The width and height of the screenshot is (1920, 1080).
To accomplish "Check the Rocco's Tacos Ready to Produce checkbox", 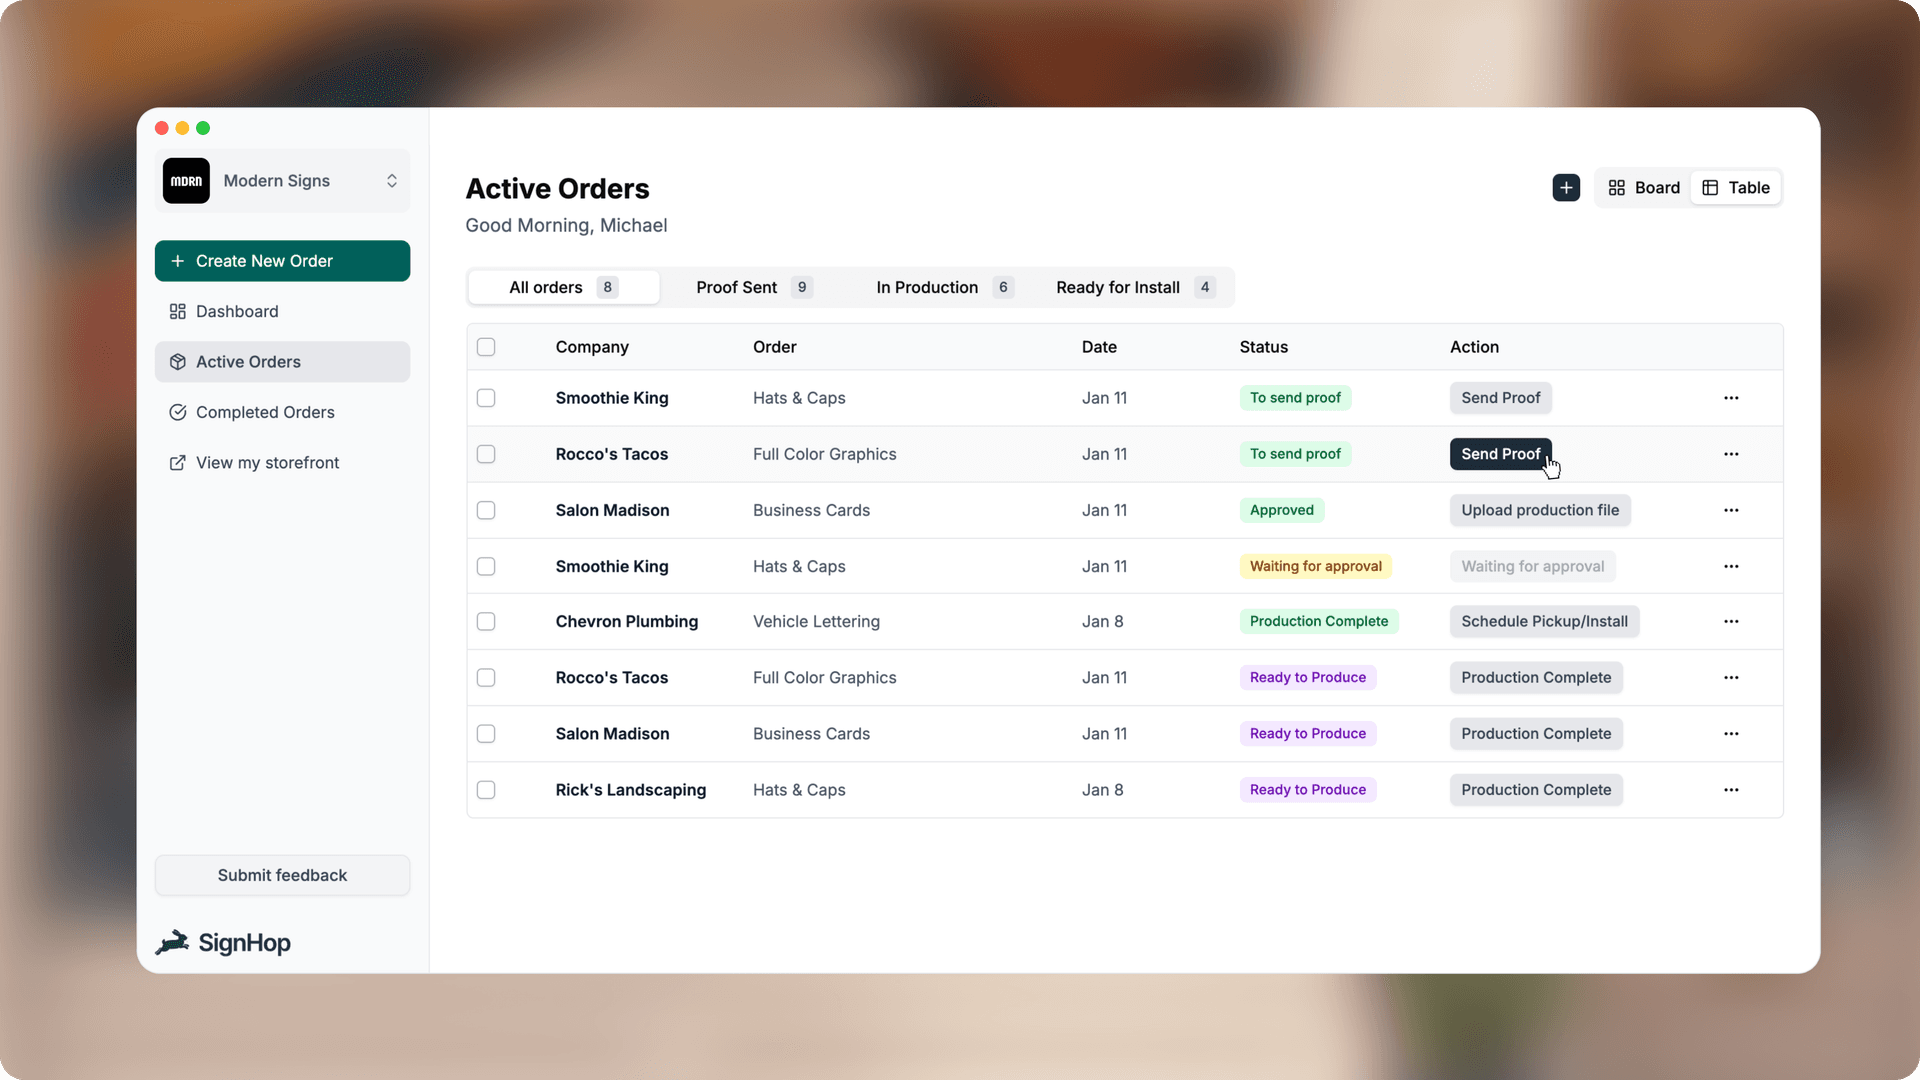I will pyautogui.click(x=486, y=677).
